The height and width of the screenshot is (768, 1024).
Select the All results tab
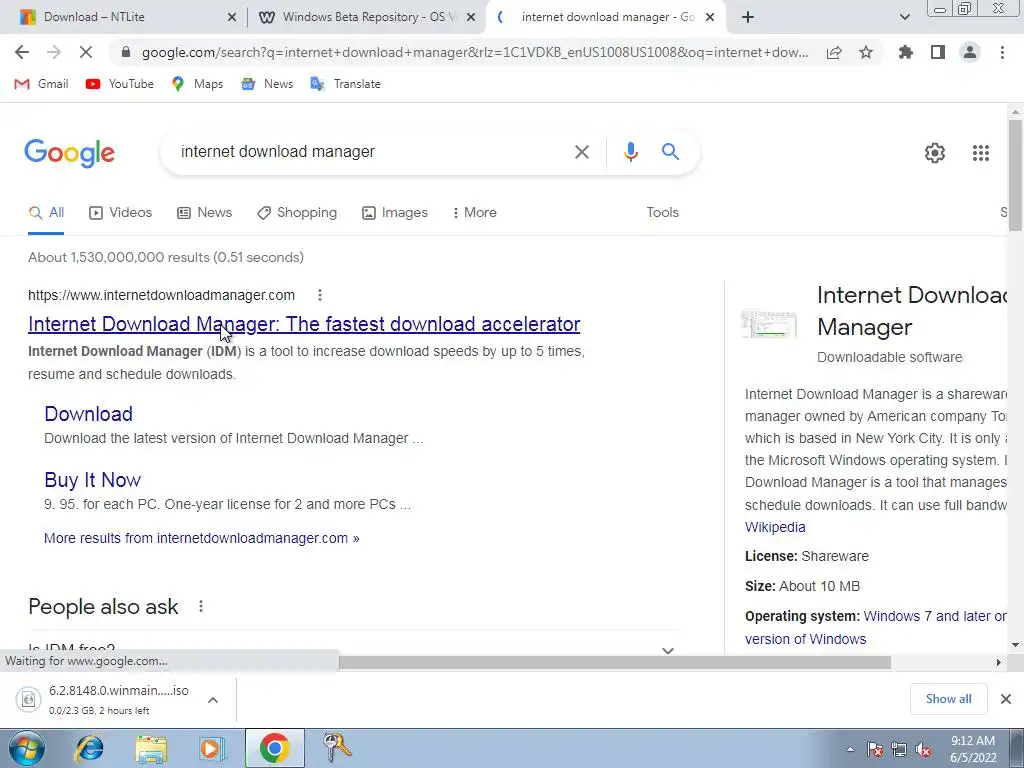coord(46,213)
